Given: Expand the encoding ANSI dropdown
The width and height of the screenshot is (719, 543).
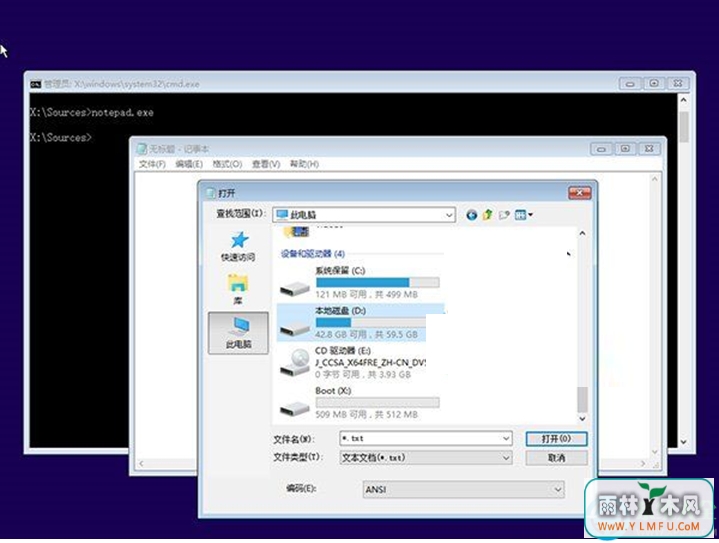Looking at the screenshot, I should tap(558, 489).
